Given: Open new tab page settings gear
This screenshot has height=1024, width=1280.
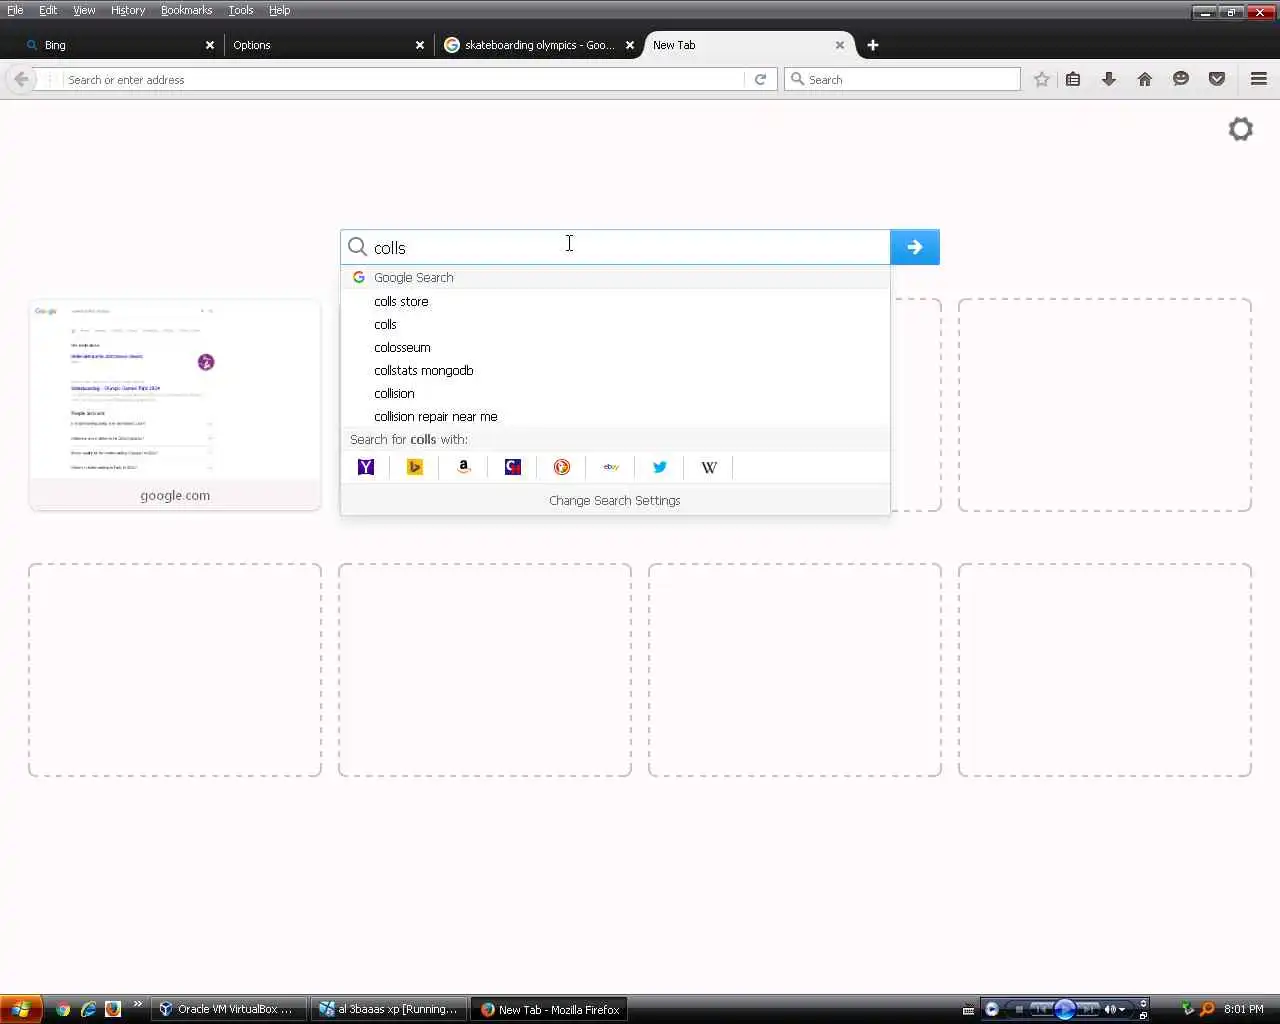Looking at the screenshot, I should point(1241,129).
